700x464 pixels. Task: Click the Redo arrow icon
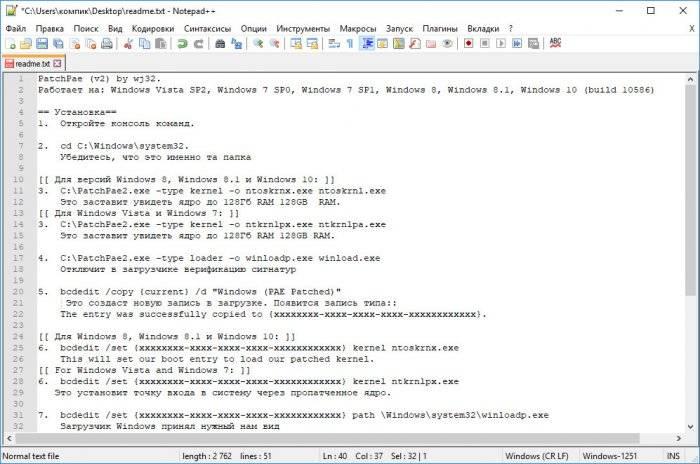click(198, 43)
